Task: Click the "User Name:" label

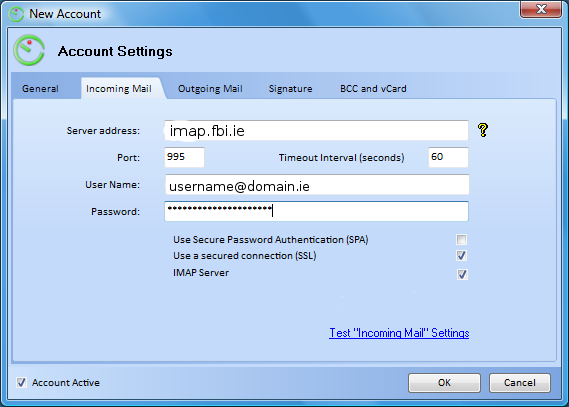Action: coord(112,185)
